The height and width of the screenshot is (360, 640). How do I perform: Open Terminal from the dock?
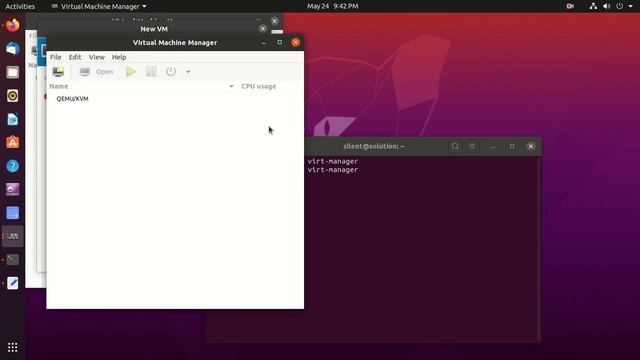click(x=13, y=260)
